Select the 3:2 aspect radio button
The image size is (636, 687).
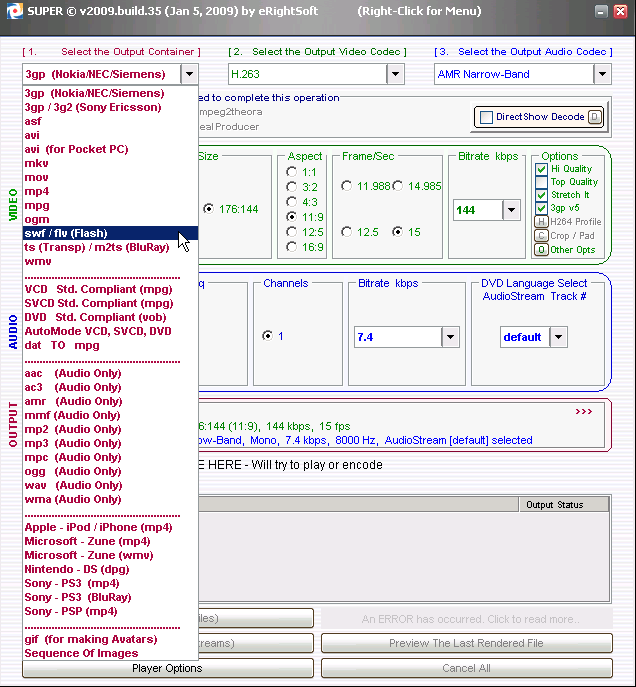[x=291, y=187]
